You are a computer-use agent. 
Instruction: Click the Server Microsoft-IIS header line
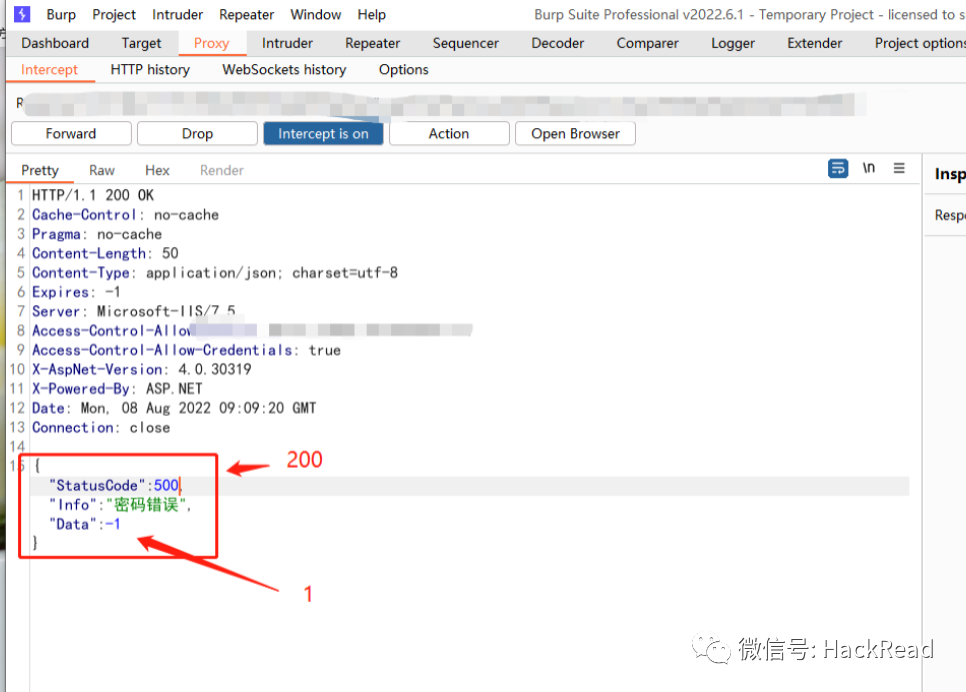[134, 311]
